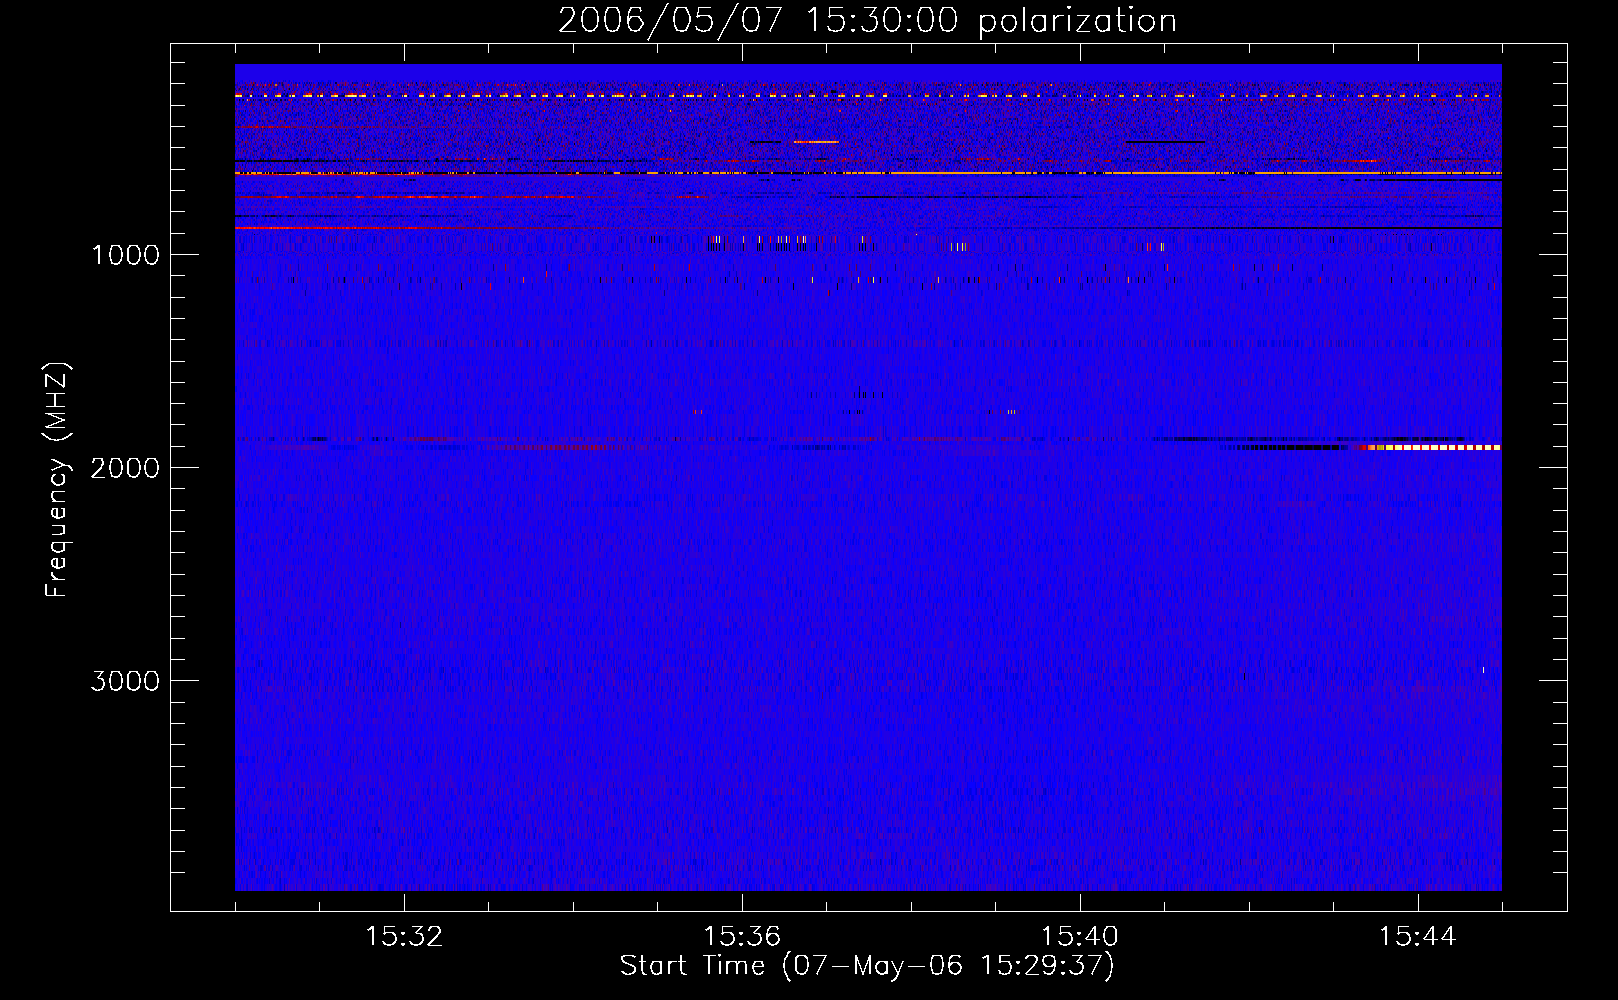
Task: Click the bright white emission streak near 2000 MHz
Action: [1432, 448]
